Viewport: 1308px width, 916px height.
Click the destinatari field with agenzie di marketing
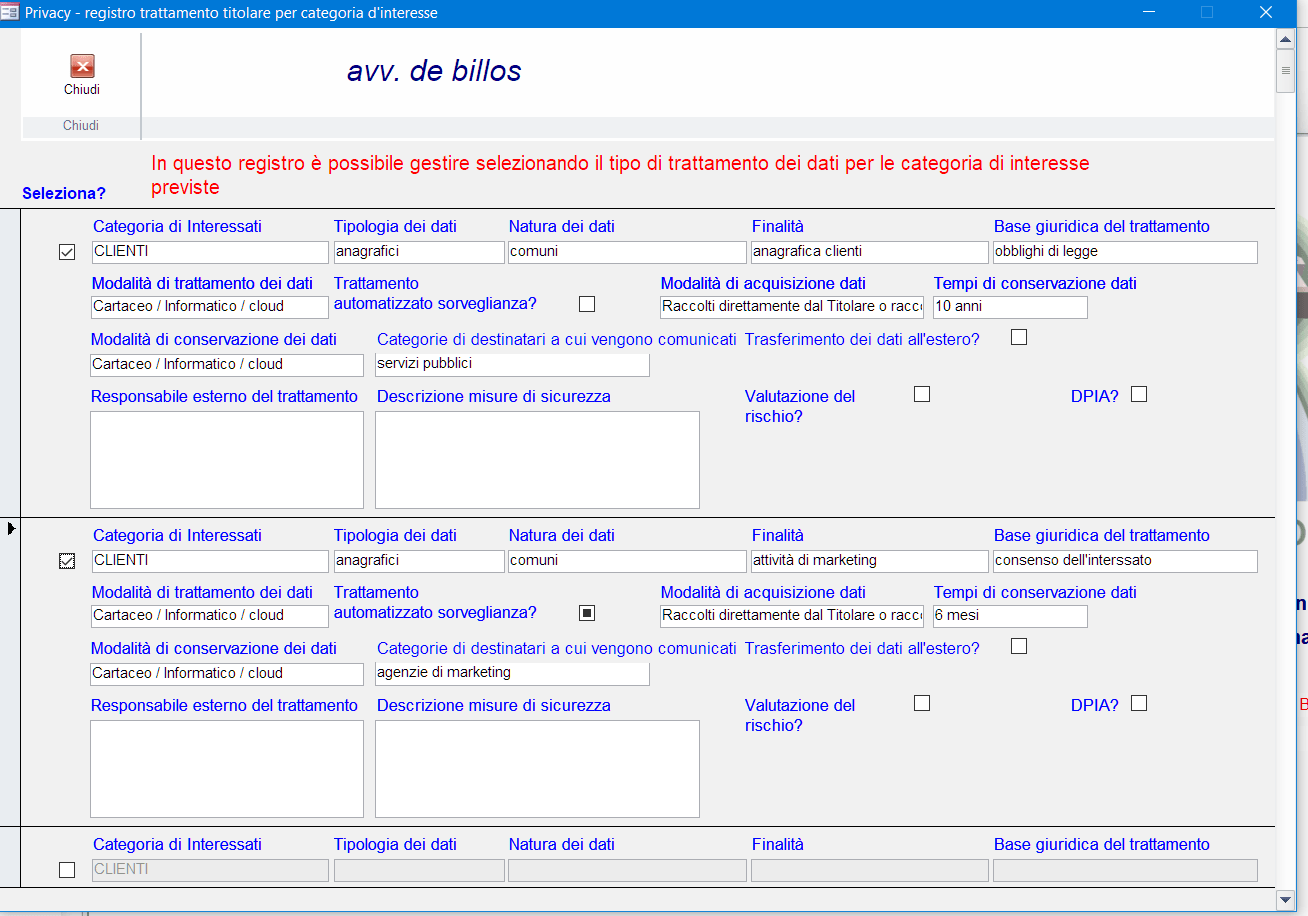point(512,673)
